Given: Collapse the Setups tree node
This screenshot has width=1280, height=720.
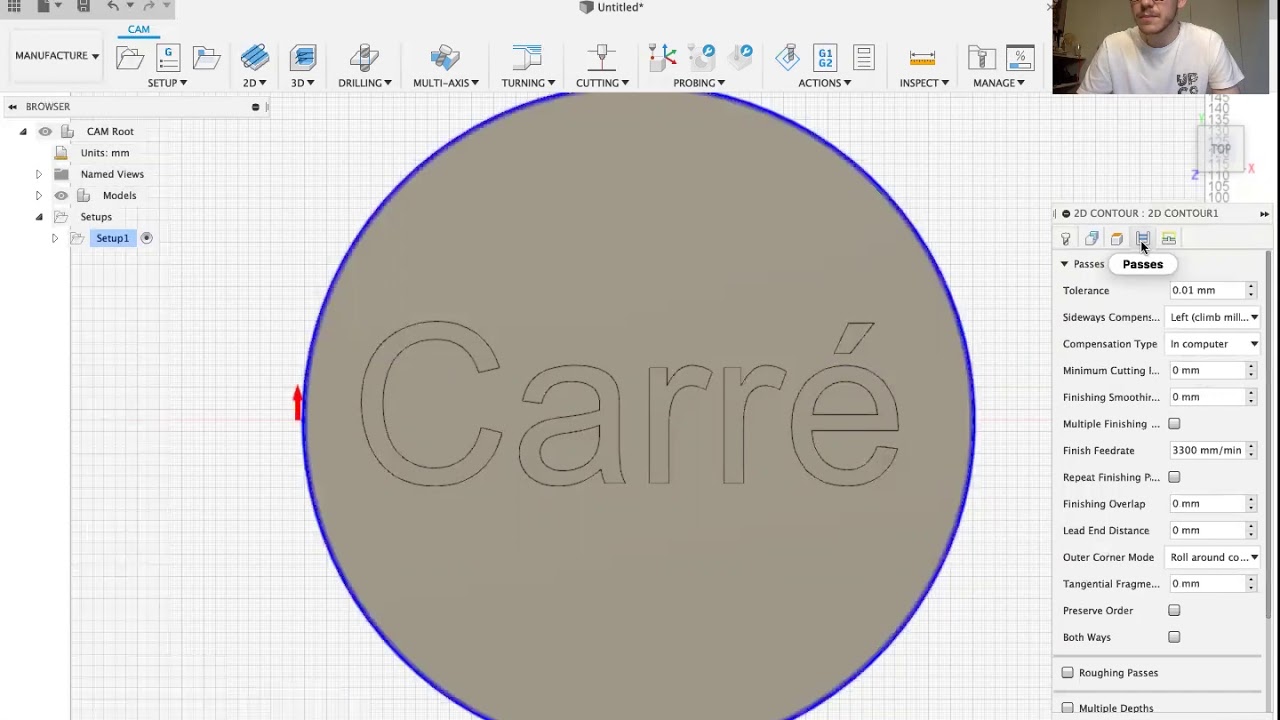Looking at the screenshot, I should pos(39,217).
